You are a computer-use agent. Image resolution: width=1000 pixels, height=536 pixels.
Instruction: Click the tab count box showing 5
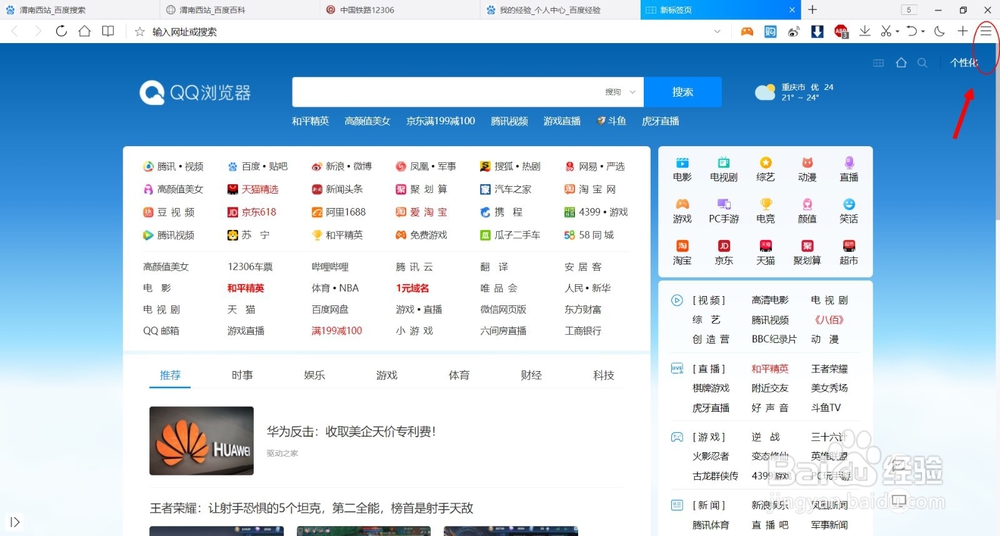(909, 10)
